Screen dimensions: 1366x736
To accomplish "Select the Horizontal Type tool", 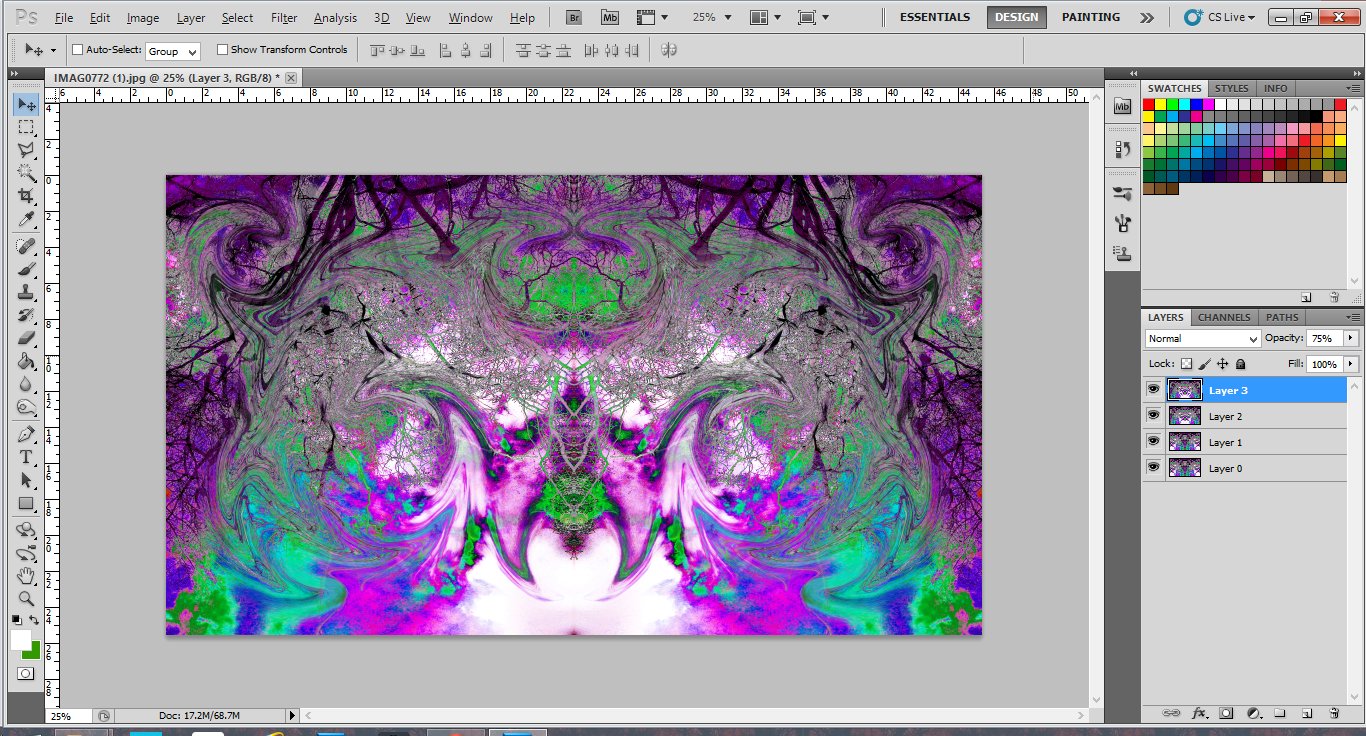I will pyautogui.click(x=26, y=457).
